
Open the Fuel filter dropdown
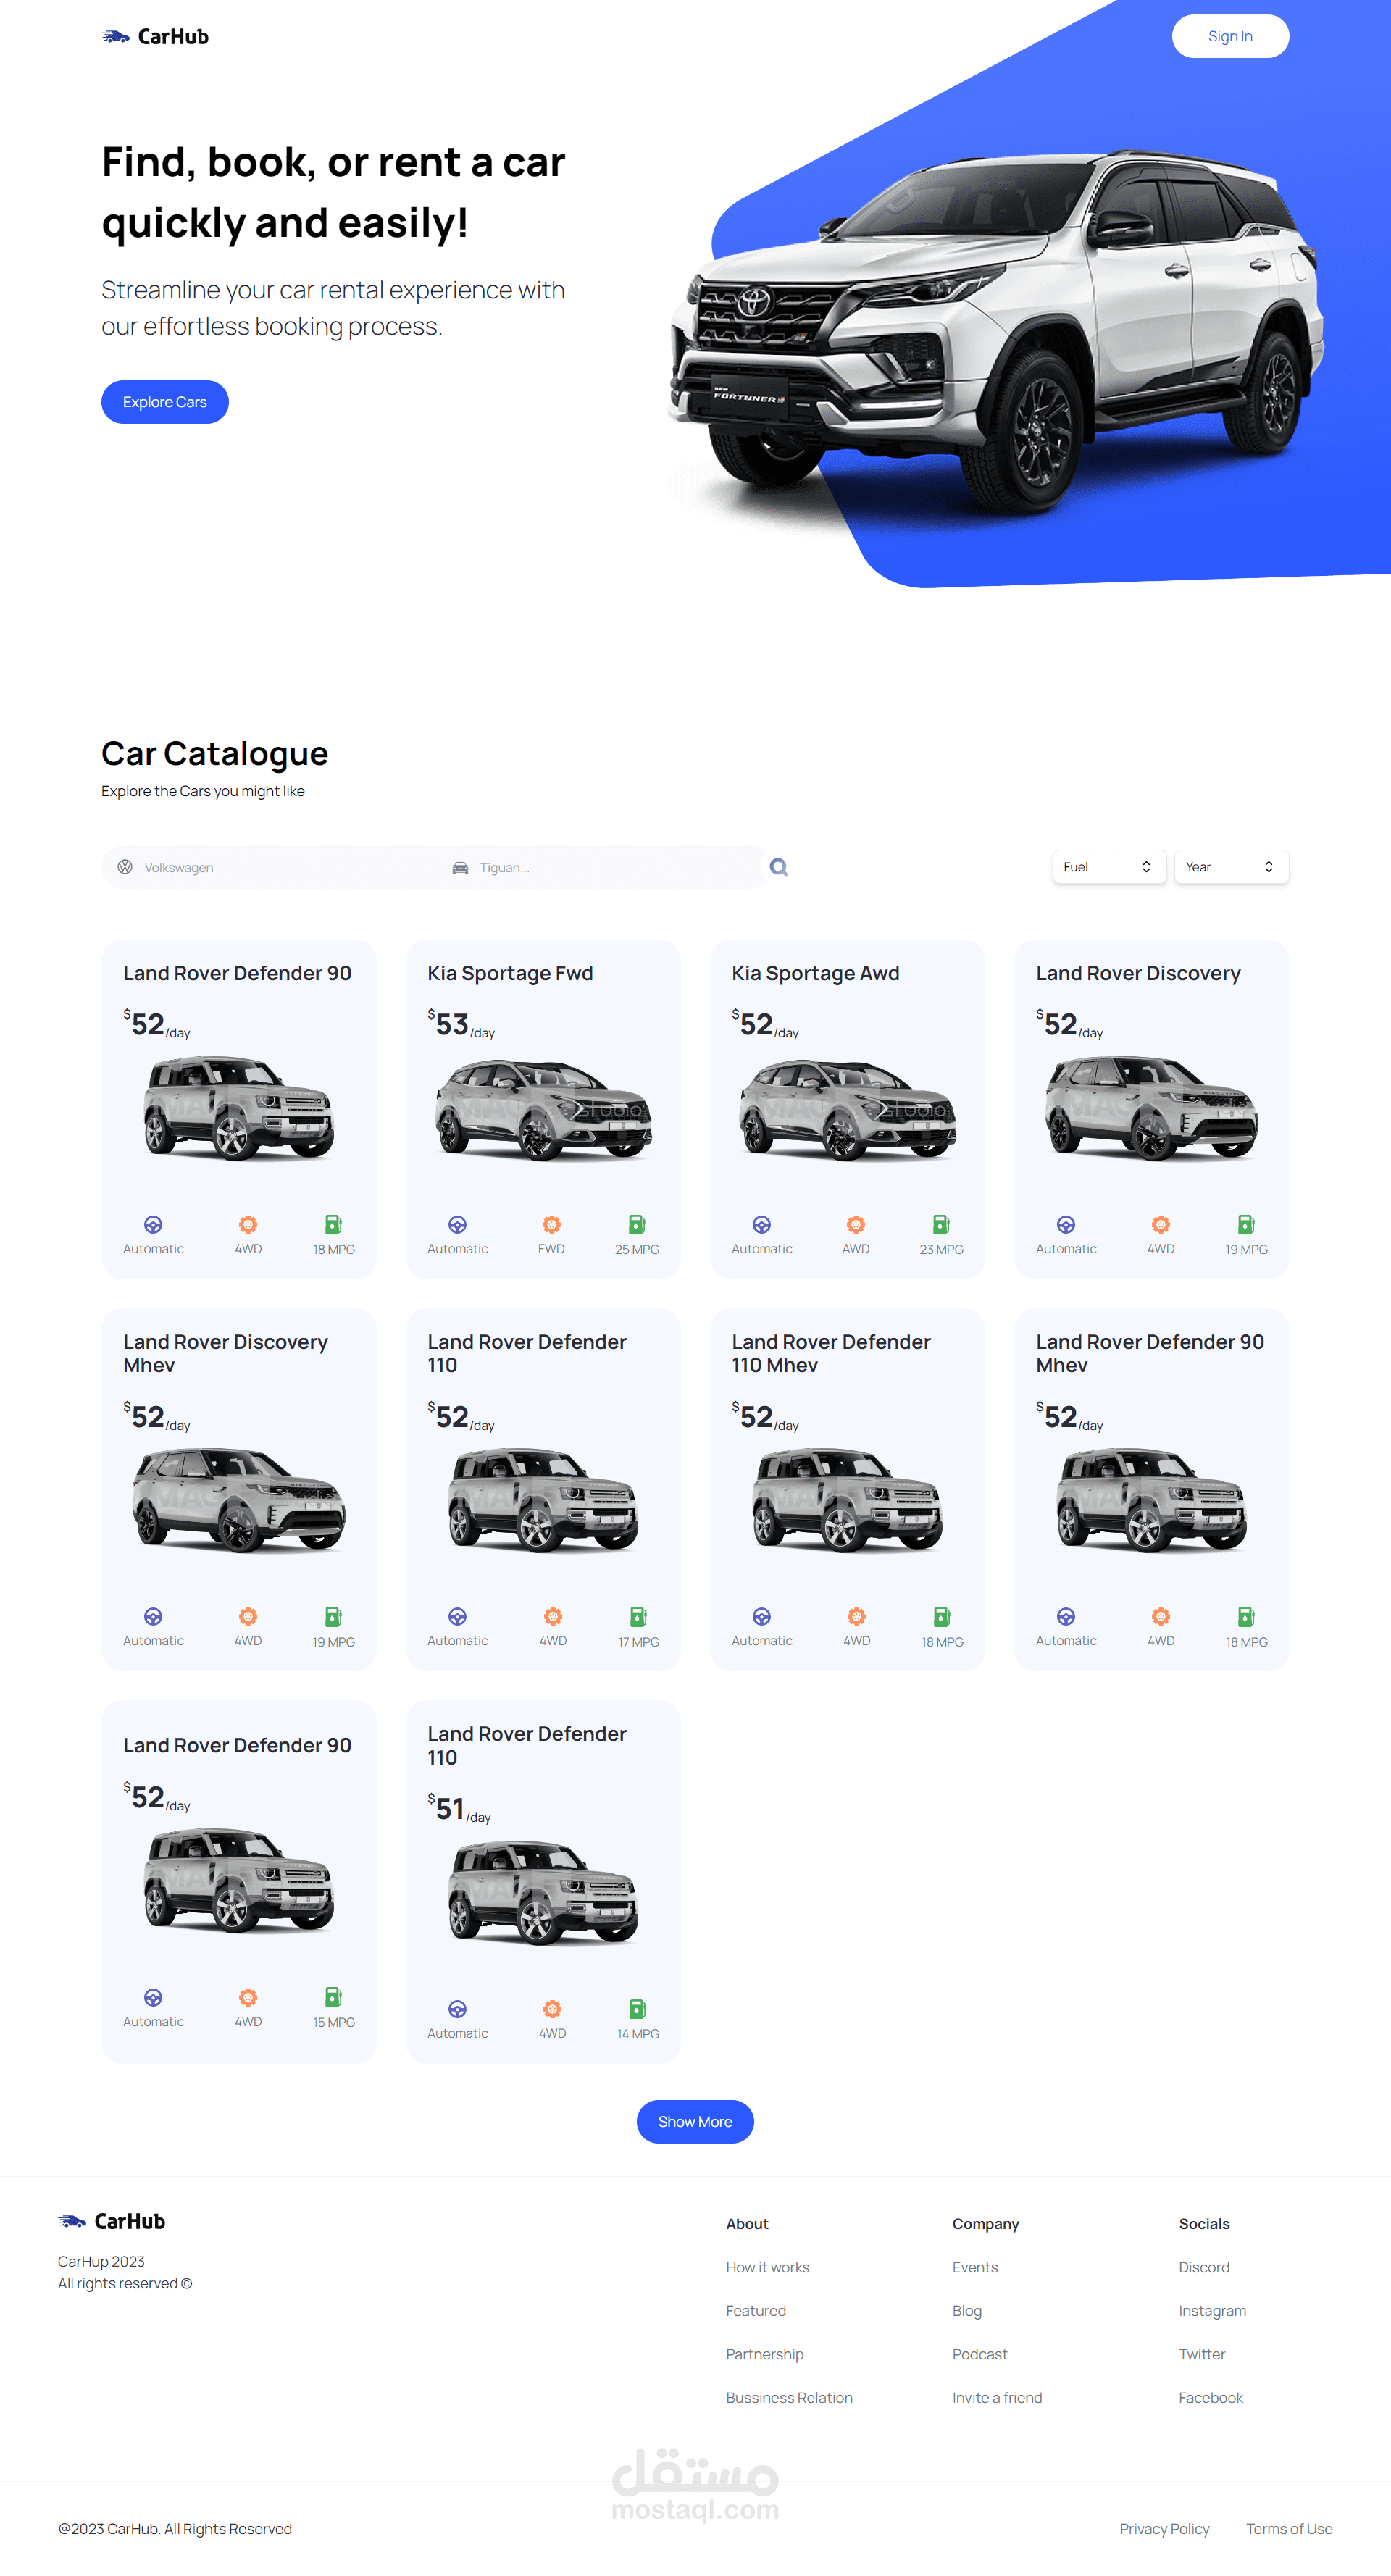pos(1108,867)
